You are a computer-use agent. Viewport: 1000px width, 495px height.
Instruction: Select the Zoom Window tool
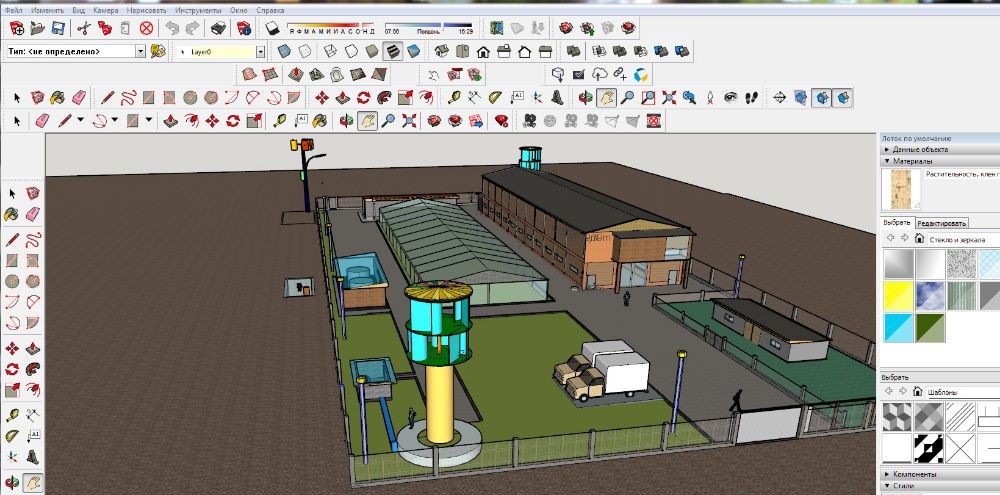(x=648, y=98)
